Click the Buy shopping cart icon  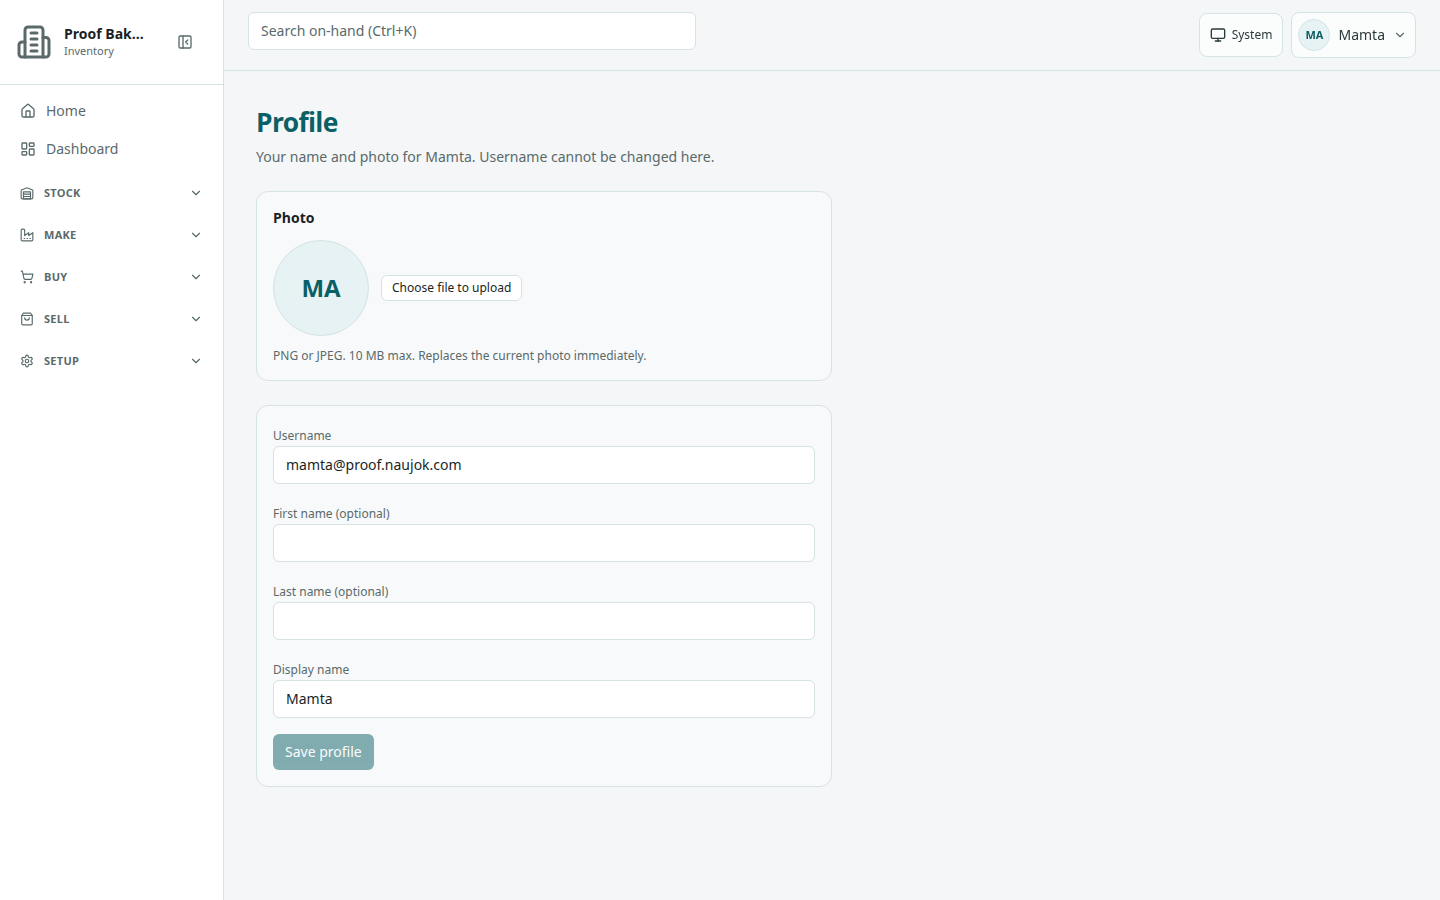27,277
